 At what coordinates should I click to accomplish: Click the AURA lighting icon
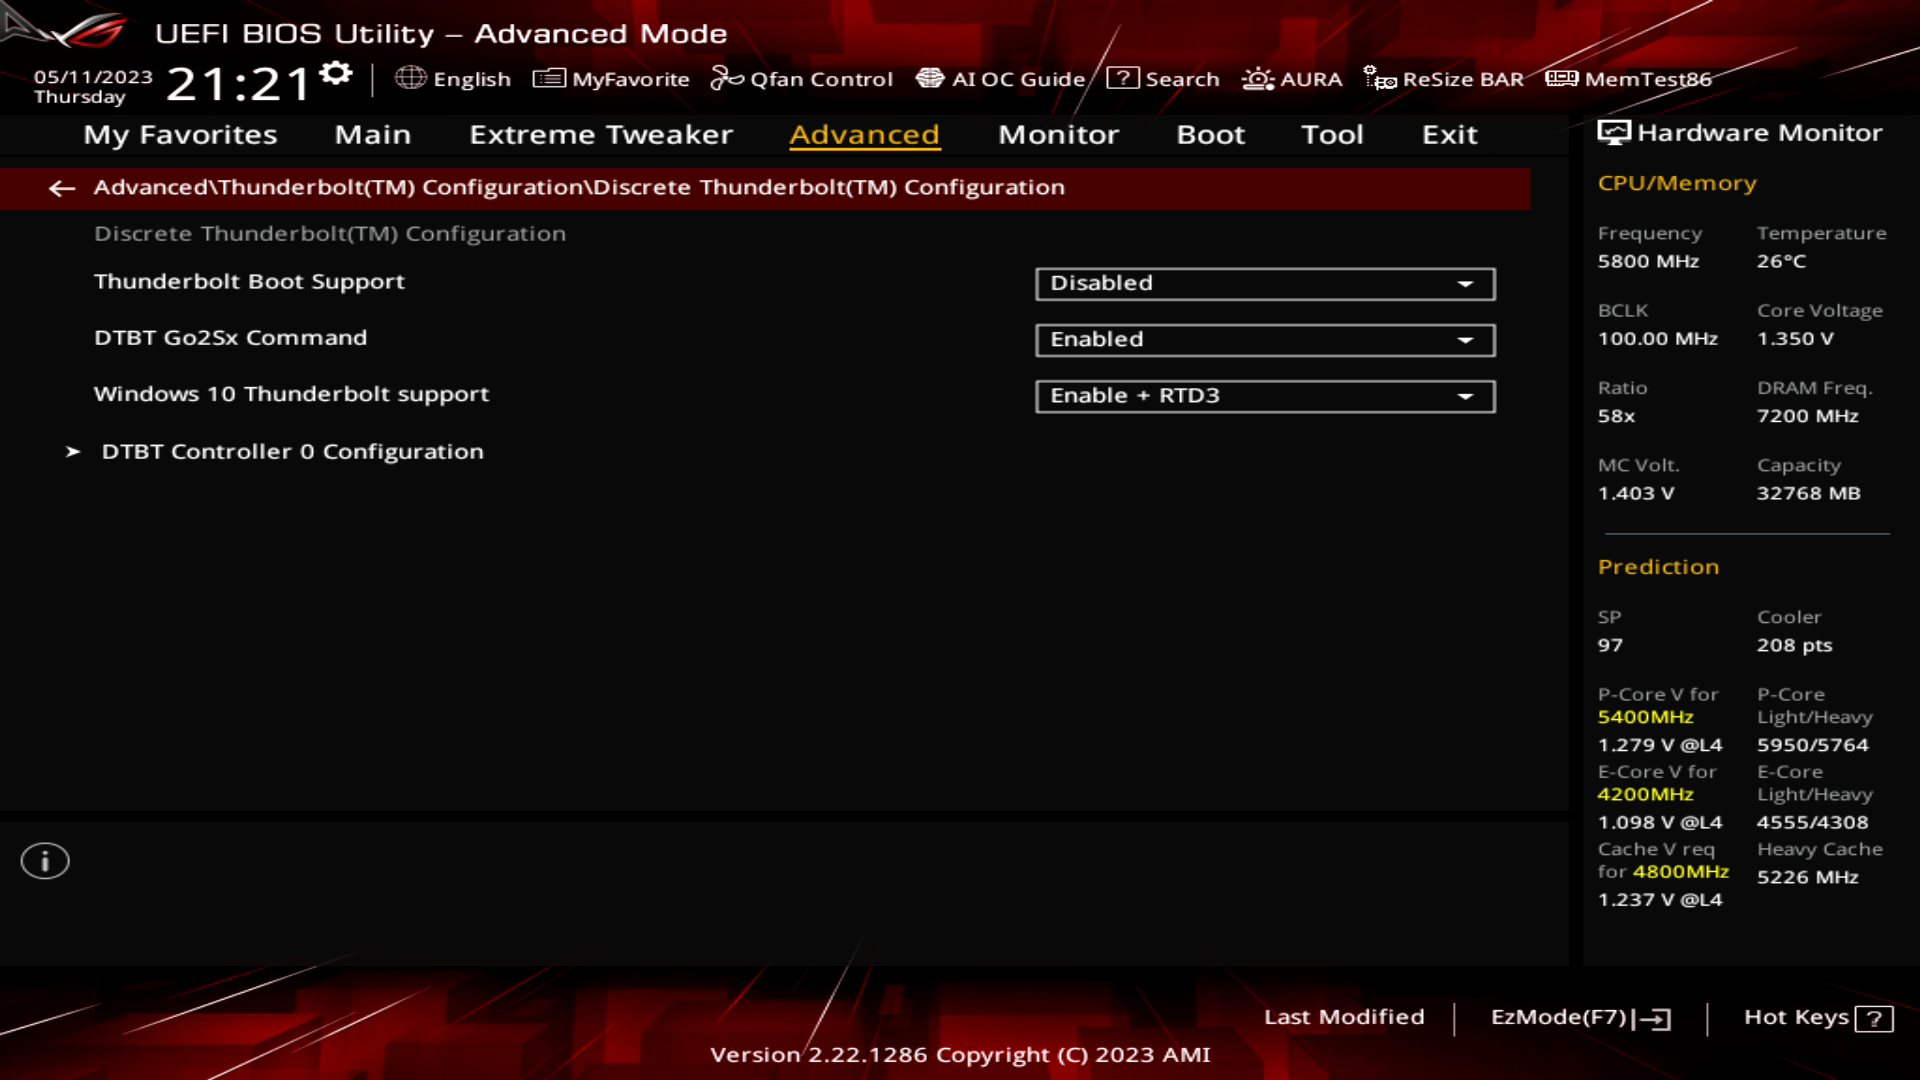[x=1258, y=78]
